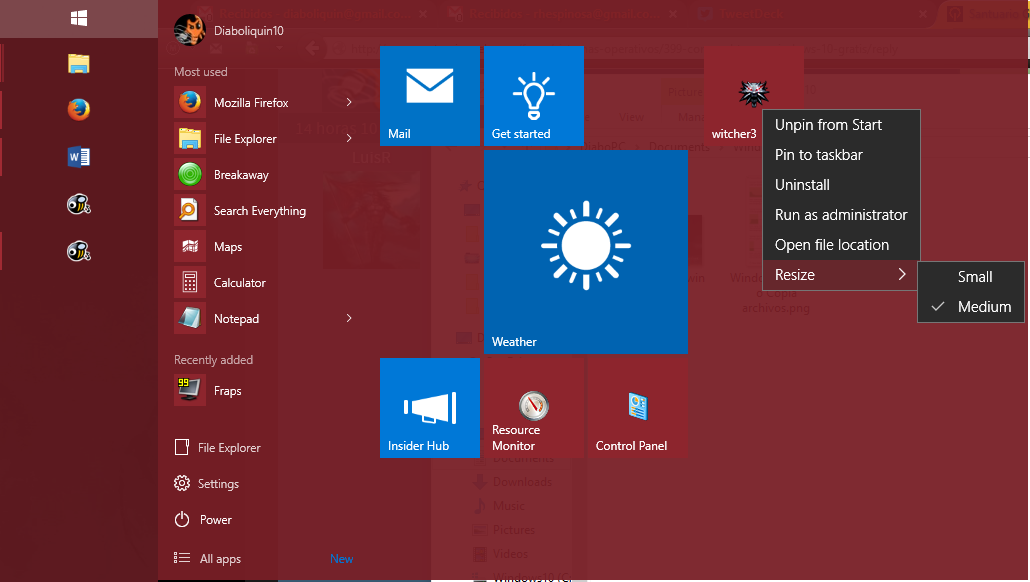This screenshot has width=1030, height=582.
Task: Click the Power button
Action: [214, 520]
